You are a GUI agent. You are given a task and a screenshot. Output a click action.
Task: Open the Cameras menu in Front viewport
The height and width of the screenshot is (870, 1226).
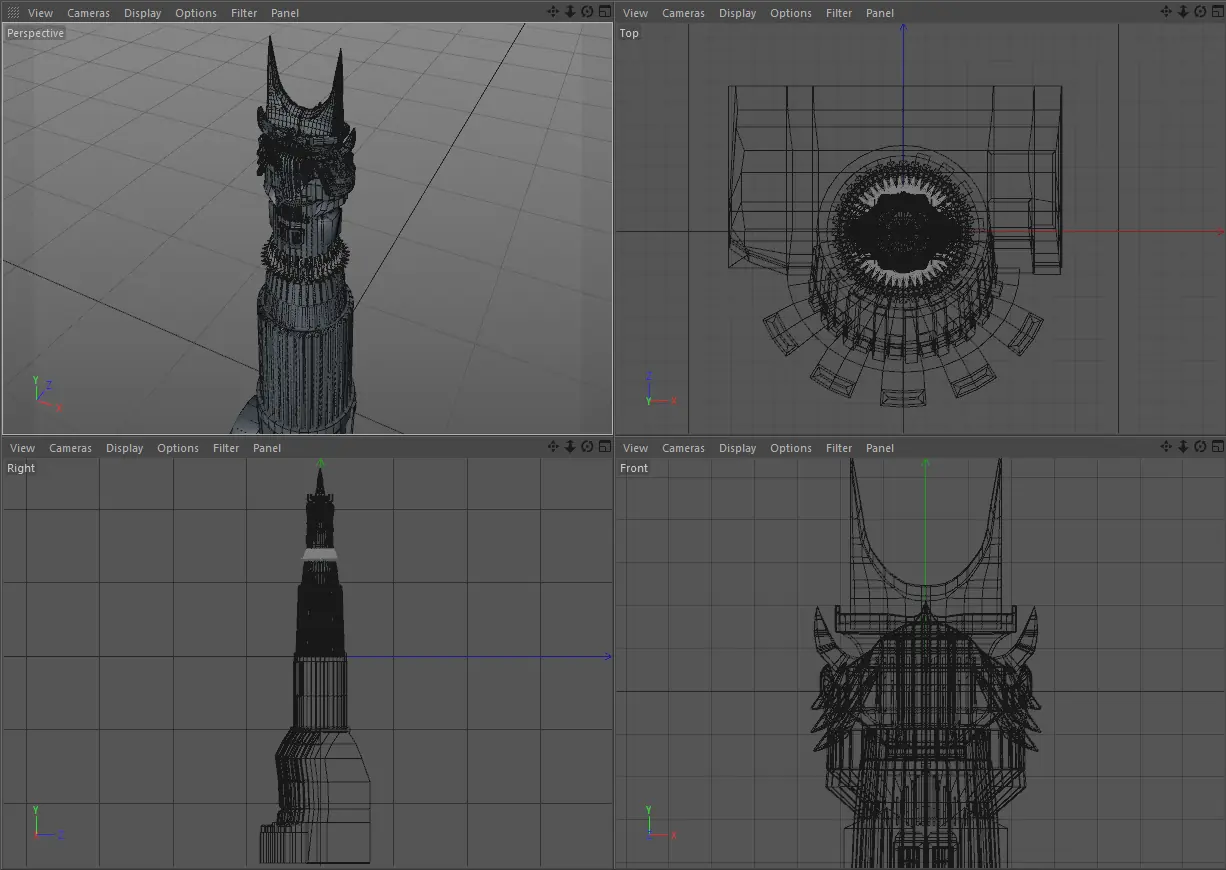684,448
